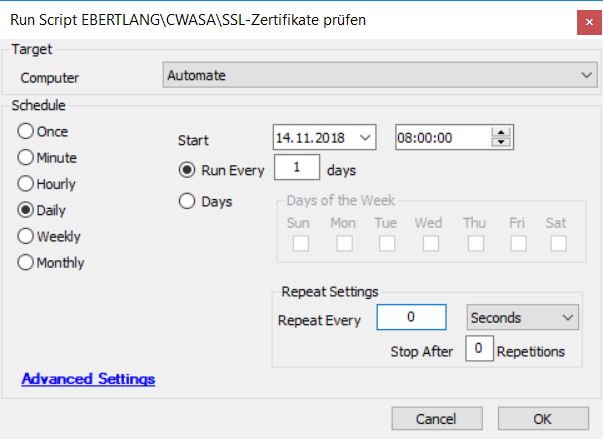Select the Run Every radio button

click(x=186, y=170)
